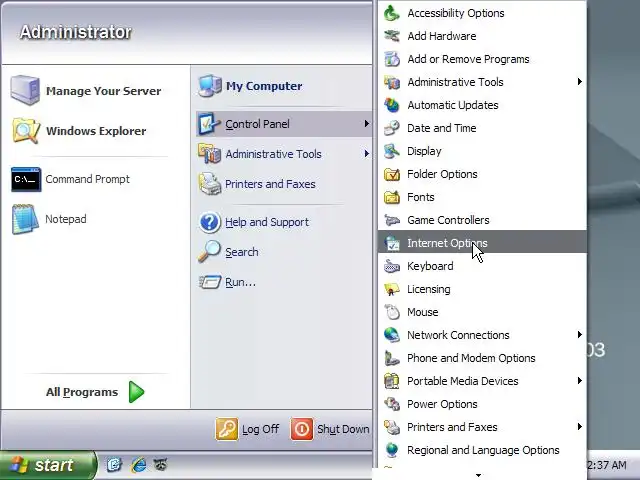Click the Mouse icon

pyautogui.click(x=392, y=312)
